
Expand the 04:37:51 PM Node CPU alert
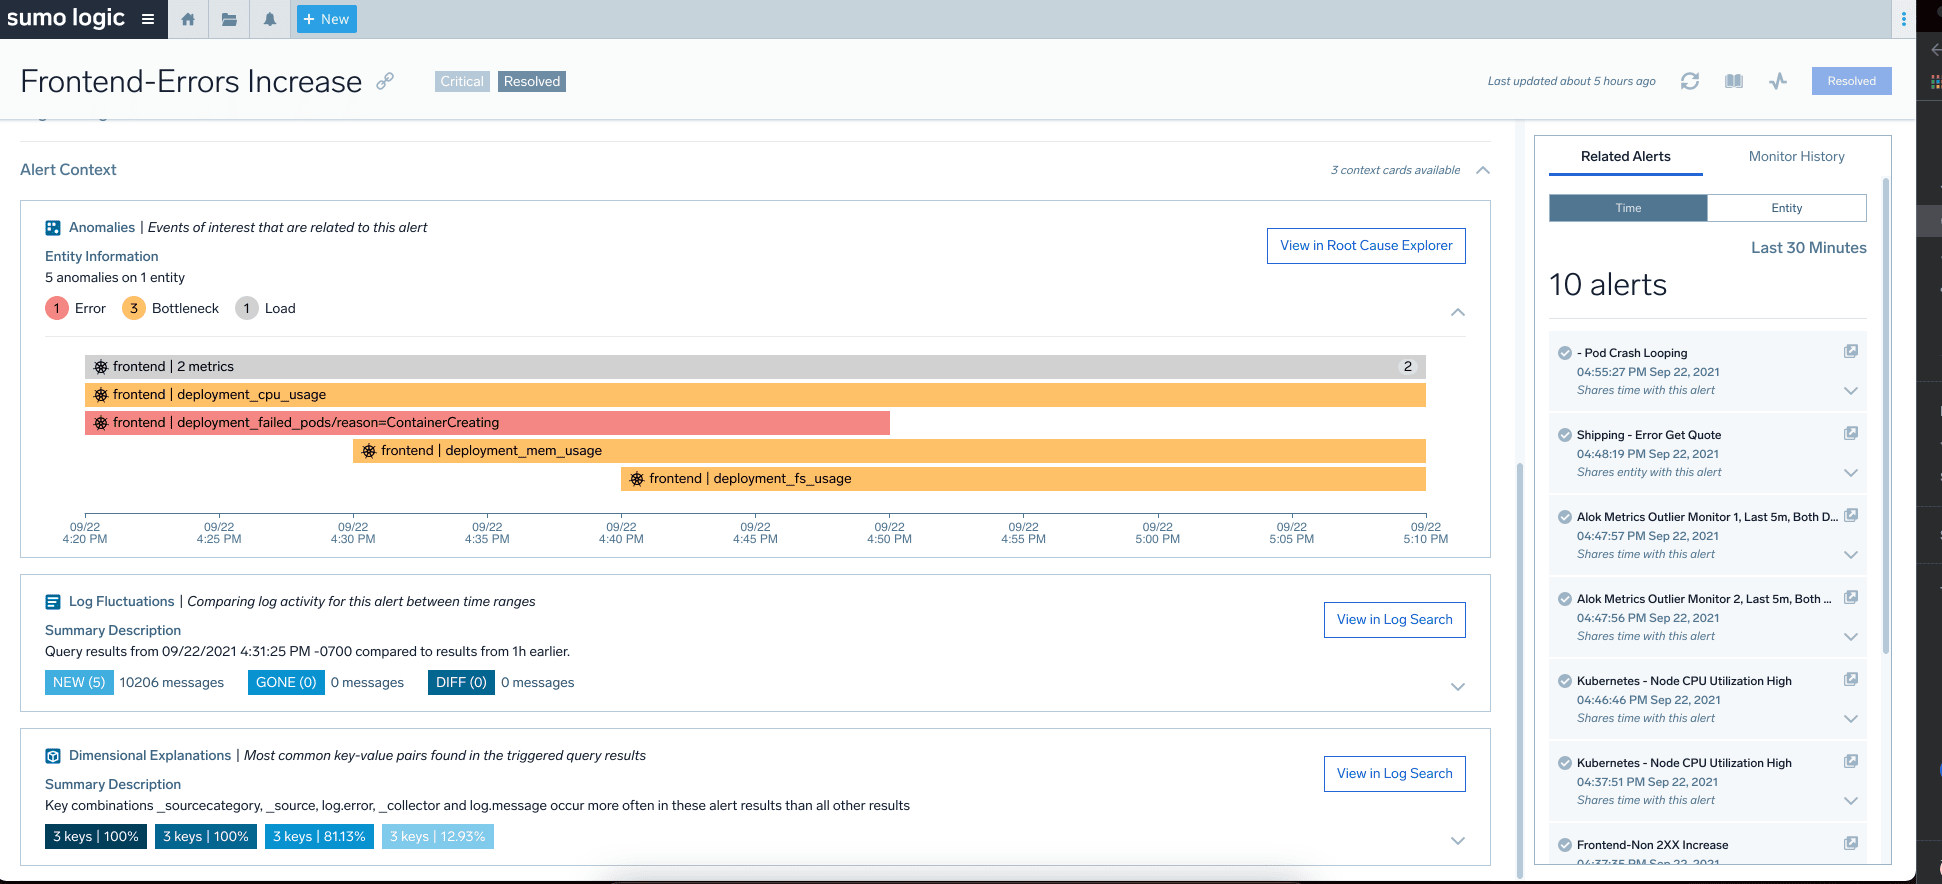[x=1851, y=801]
